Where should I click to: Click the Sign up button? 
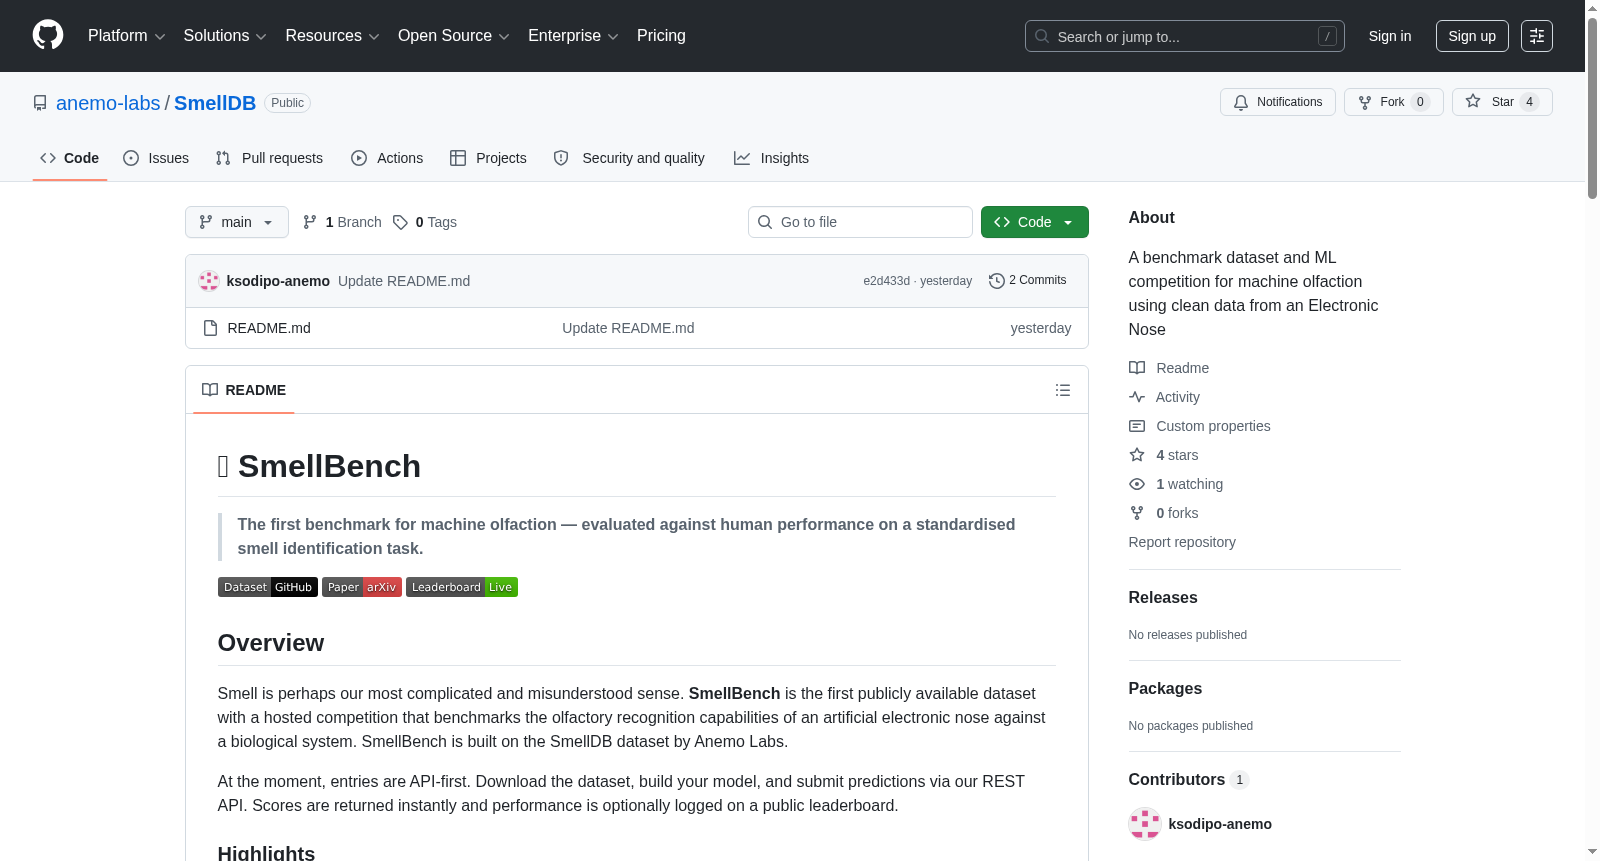click(x=1472, y=36)
